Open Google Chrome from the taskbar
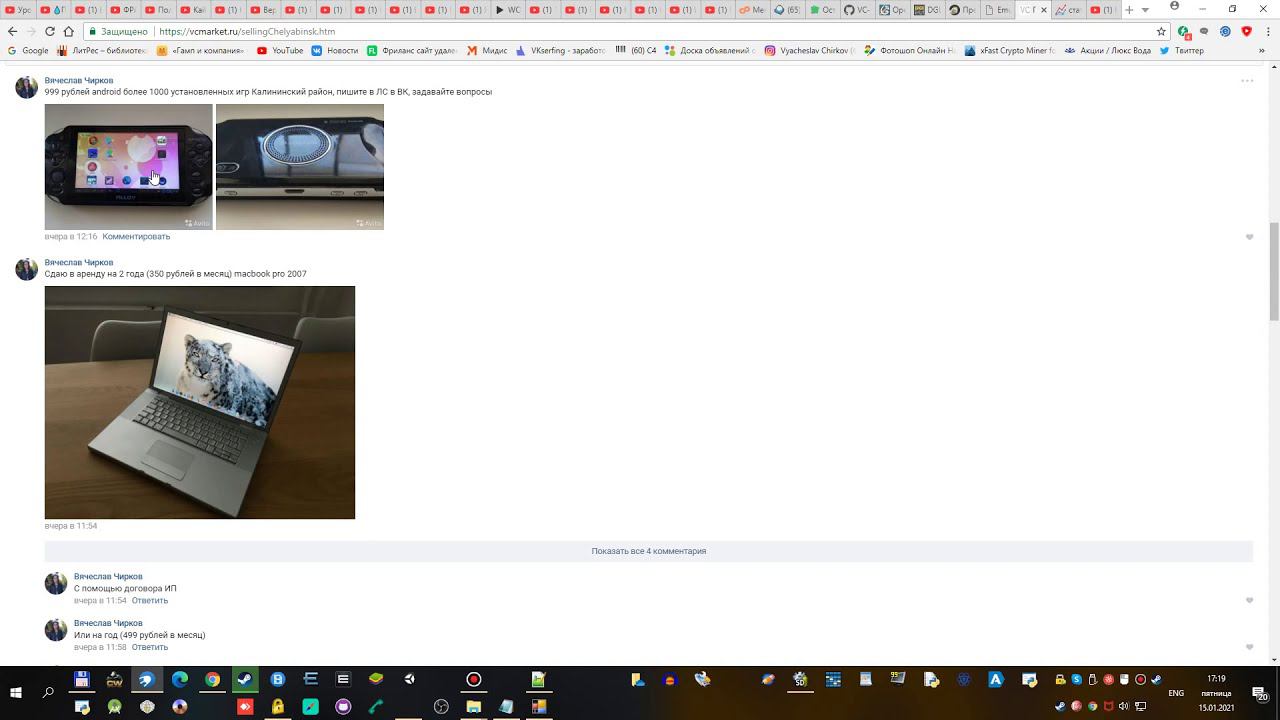This screenshot has width=1280, height=720. [x=212, y=680]
